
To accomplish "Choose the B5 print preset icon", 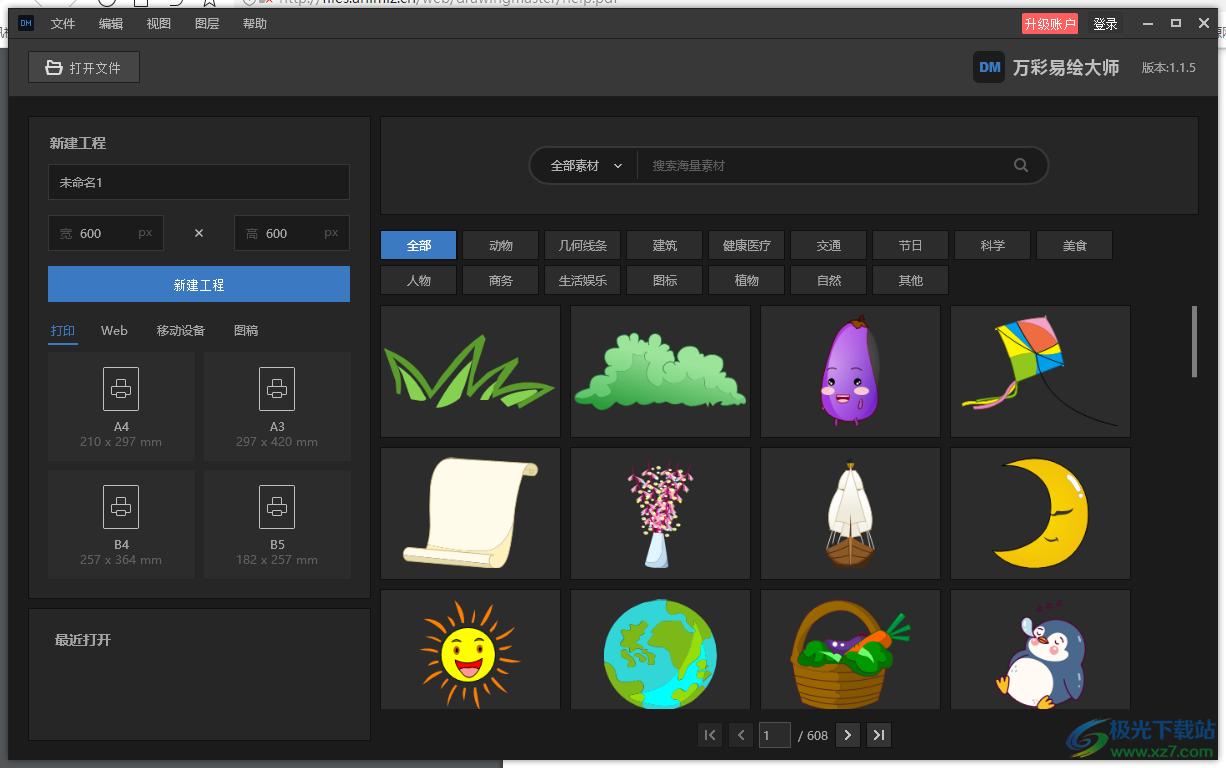I will pos(277,507).
